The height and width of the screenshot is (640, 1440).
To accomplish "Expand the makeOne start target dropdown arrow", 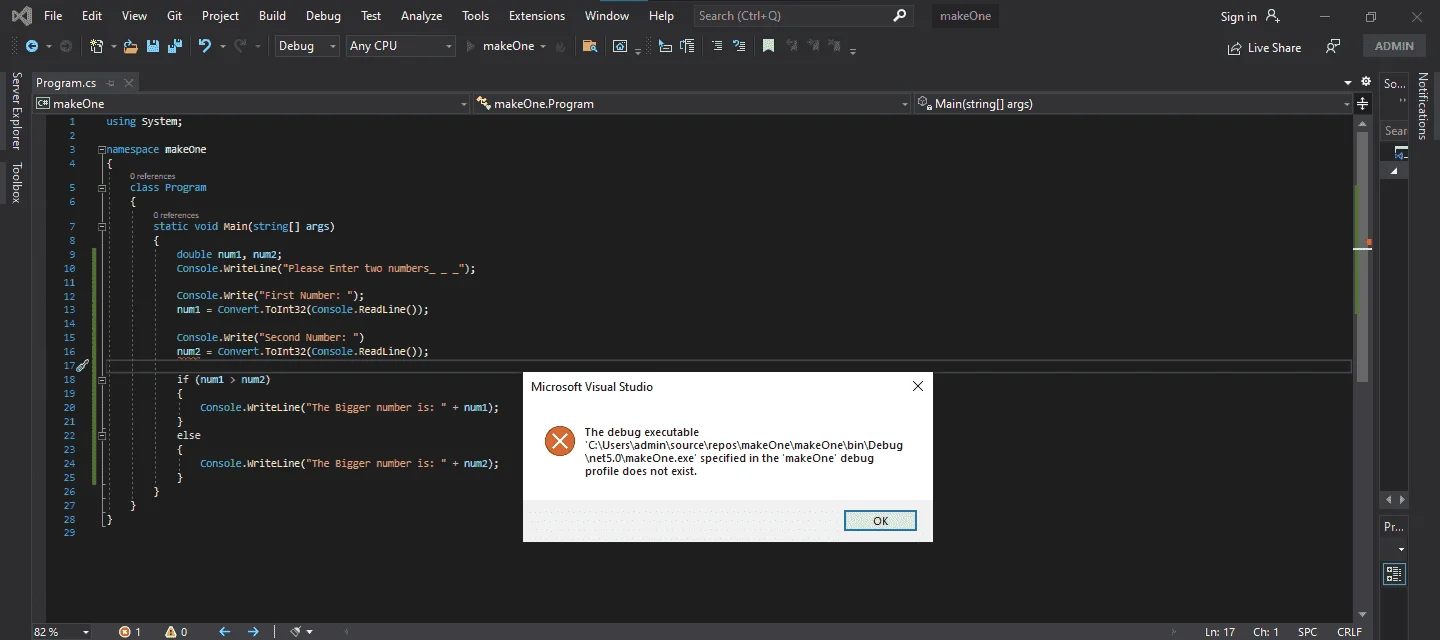I will click(543, 46).
